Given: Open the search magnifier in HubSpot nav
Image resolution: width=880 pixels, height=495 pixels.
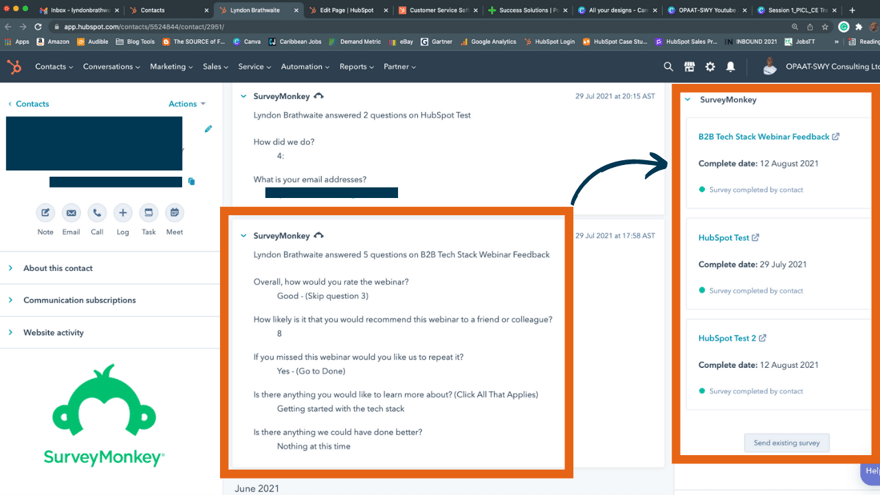Looking at the screenshot, I should coord(668,67).
